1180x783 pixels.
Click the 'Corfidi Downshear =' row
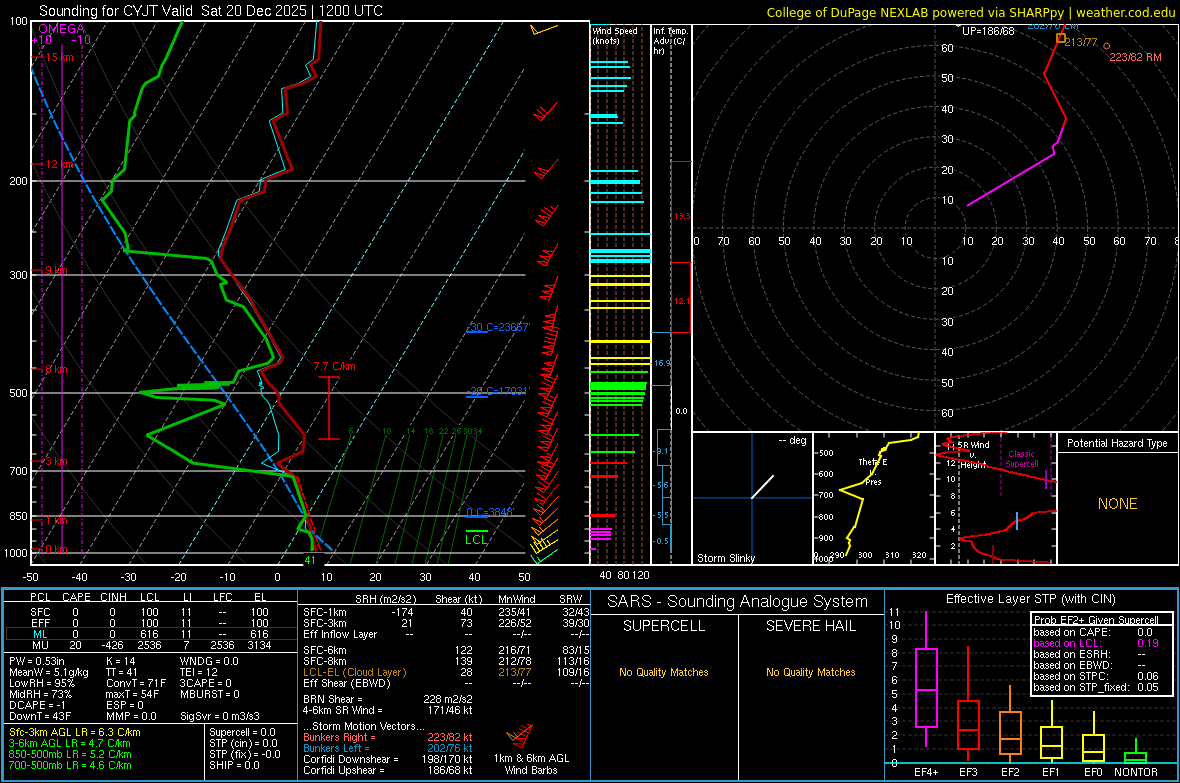point(388,760)
